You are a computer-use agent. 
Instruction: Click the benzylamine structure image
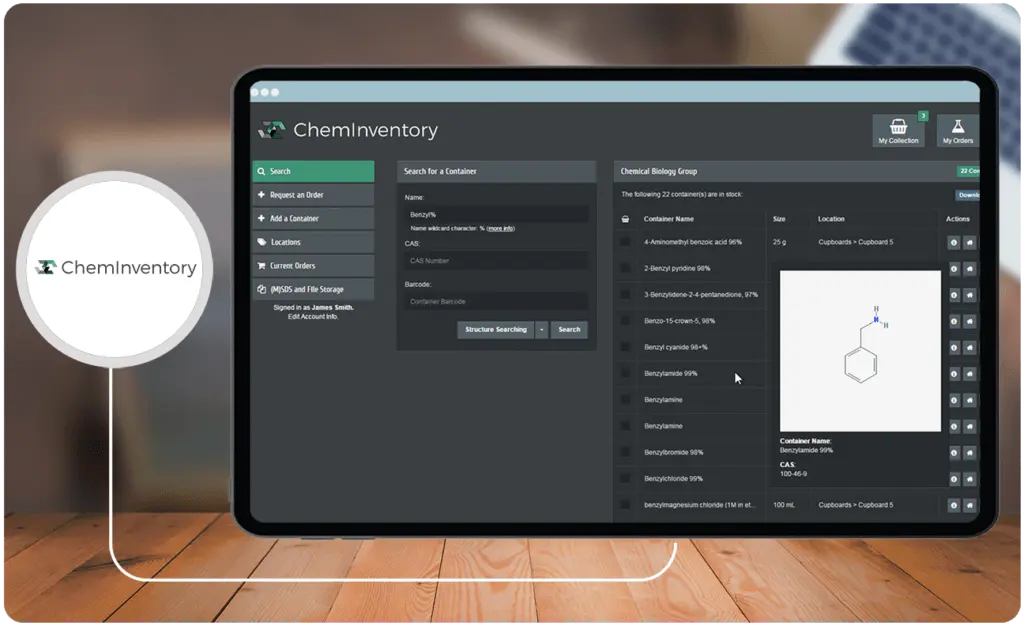[860, 351]
